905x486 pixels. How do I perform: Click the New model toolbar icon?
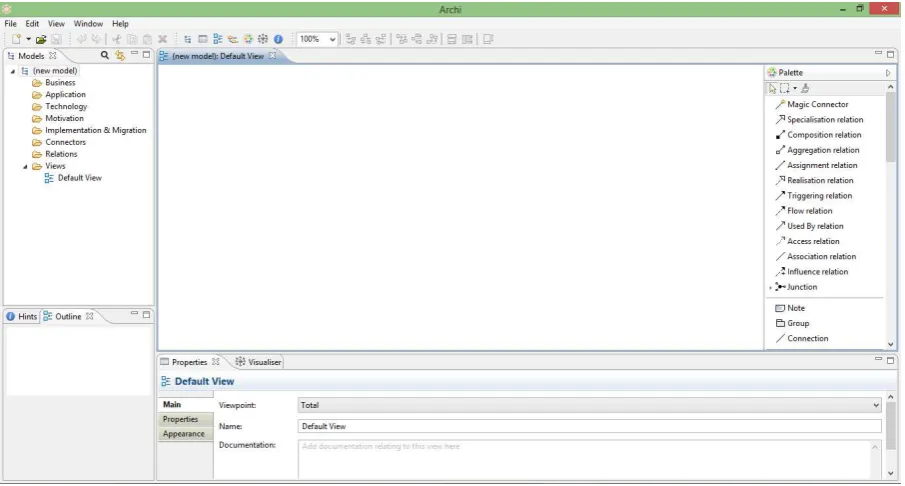[16, 39]
